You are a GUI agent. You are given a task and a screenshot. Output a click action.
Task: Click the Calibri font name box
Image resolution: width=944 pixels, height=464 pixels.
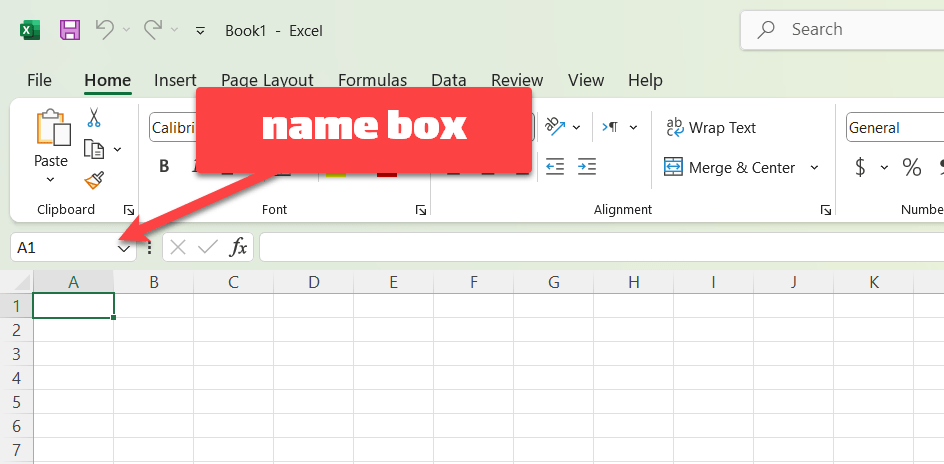(173, 128)
